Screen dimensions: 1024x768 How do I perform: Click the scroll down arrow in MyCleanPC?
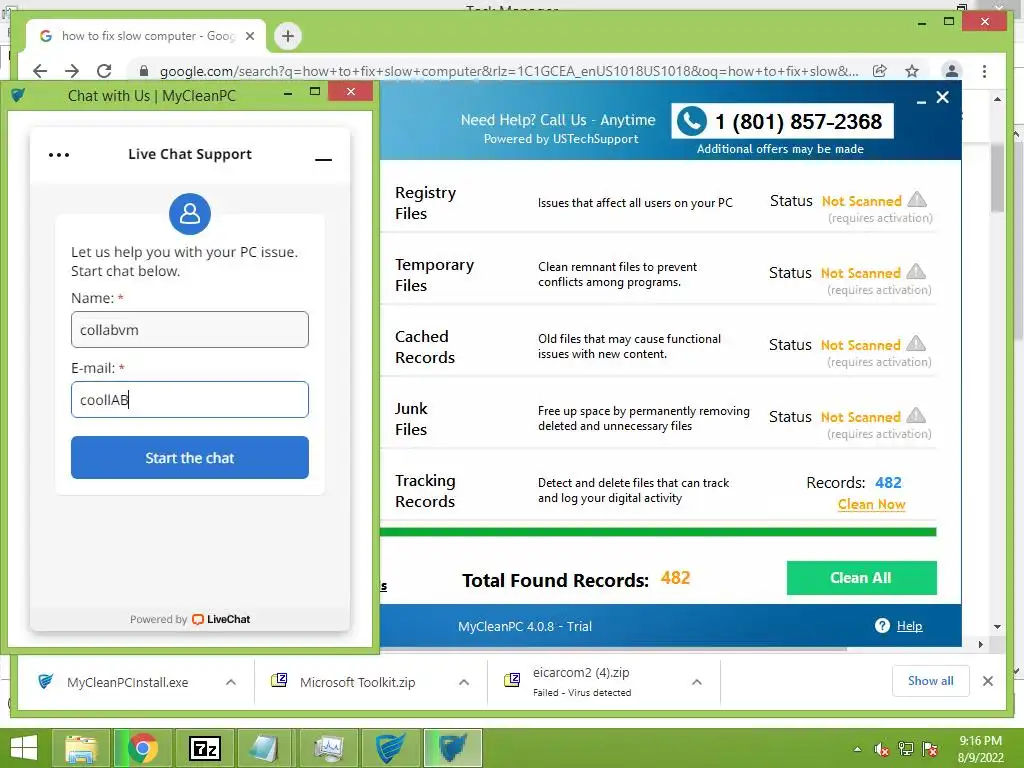pos(997,627)
